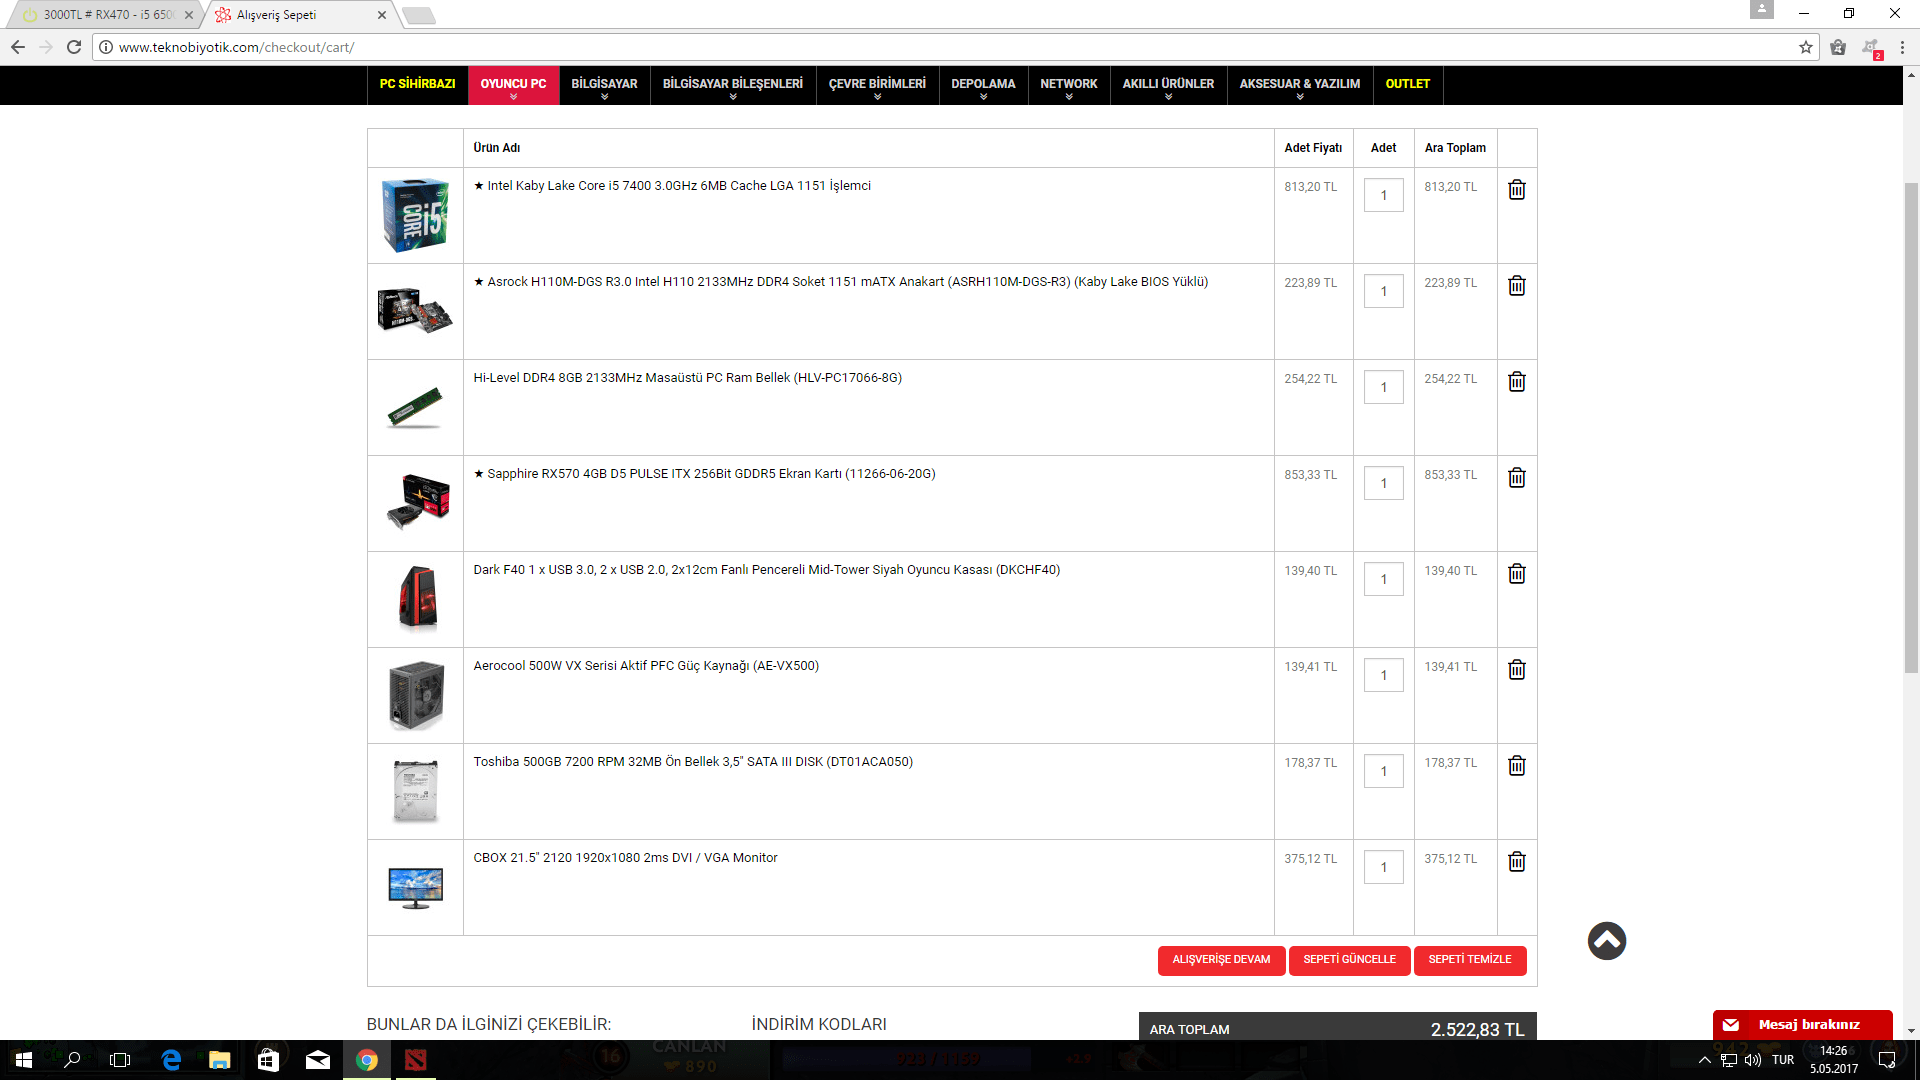Click the SEPETİ GÜNCELLE button
This screenshot has width=1920, height=1080.
point(1349,960)
